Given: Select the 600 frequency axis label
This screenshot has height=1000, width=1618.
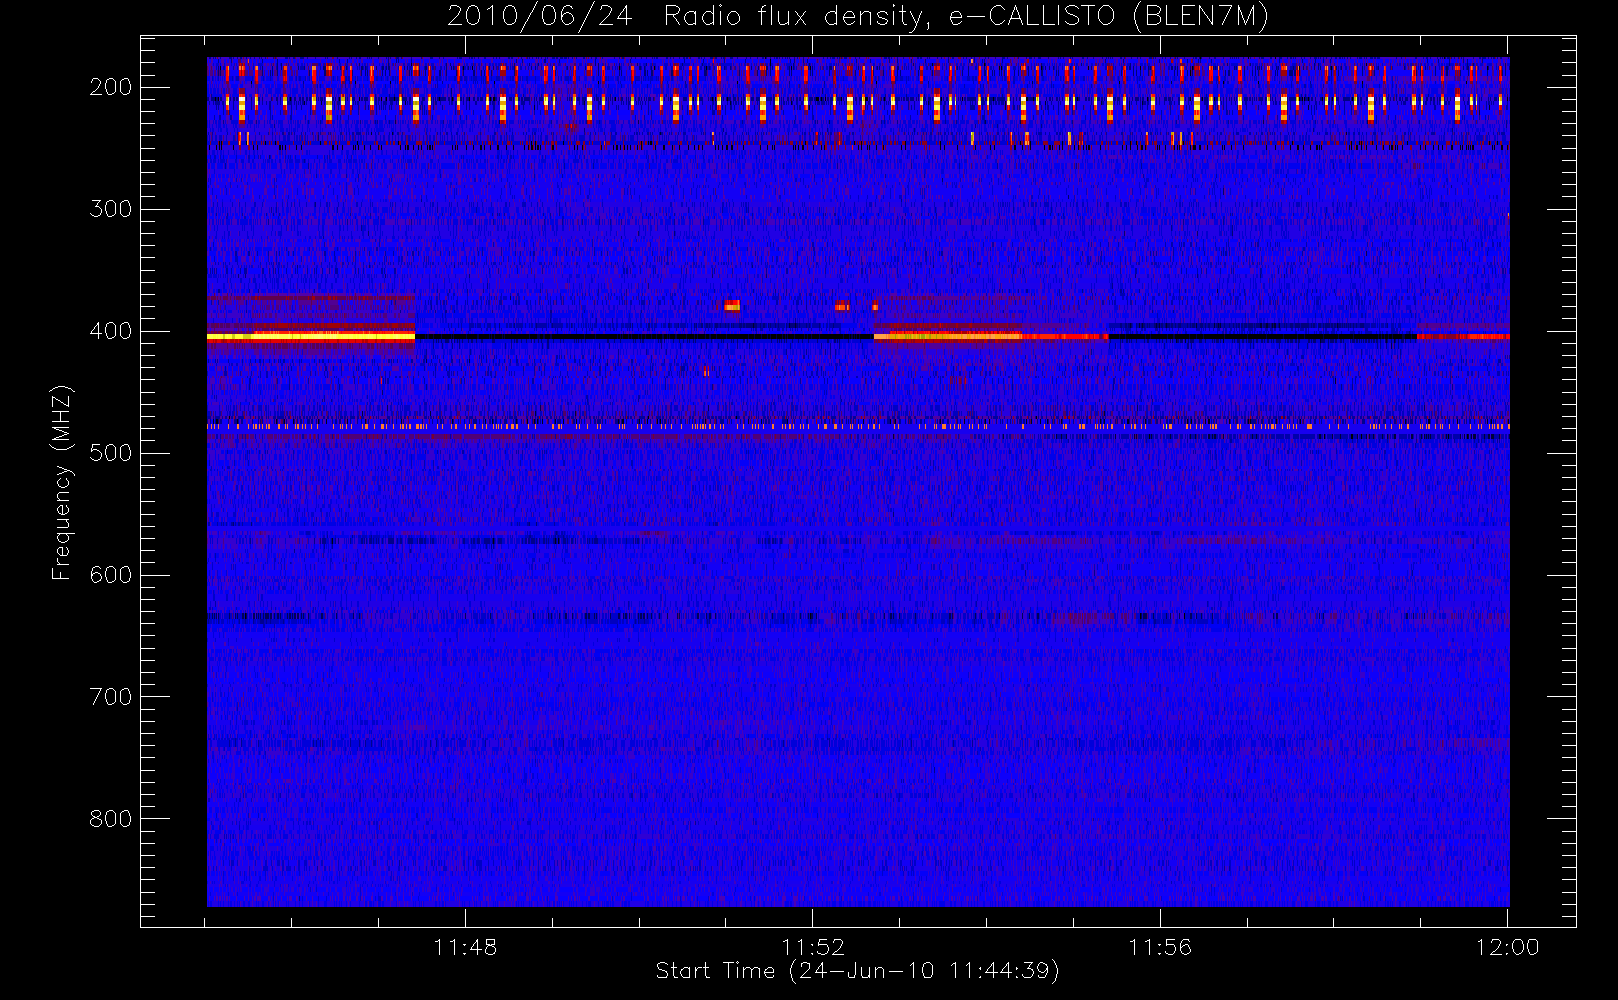Looking at the screenshot, I should point(110,575).
